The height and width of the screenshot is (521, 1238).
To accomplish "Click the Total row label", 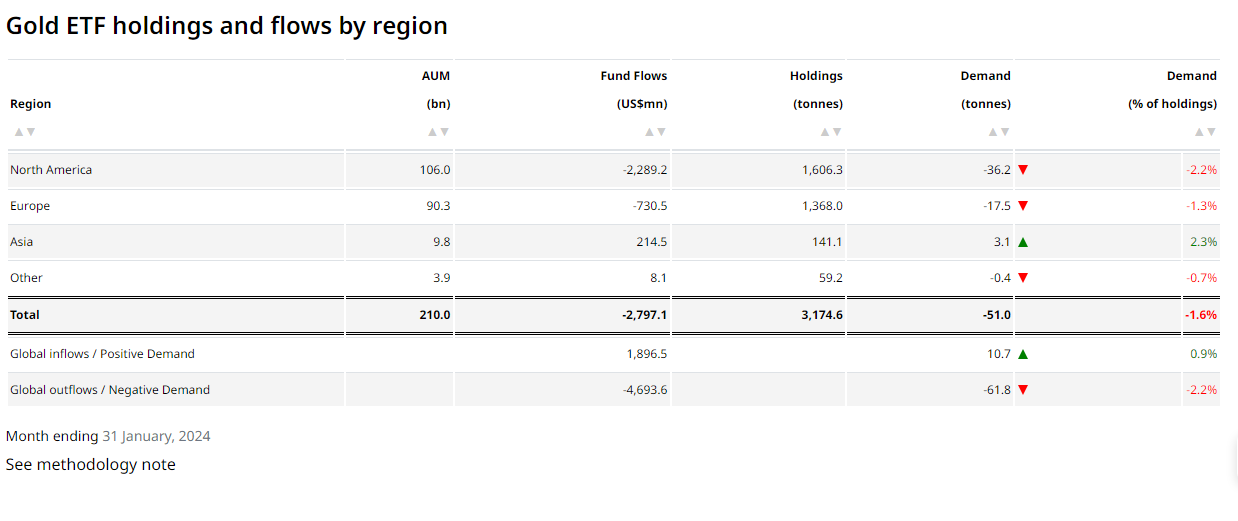I will point(25,315).
